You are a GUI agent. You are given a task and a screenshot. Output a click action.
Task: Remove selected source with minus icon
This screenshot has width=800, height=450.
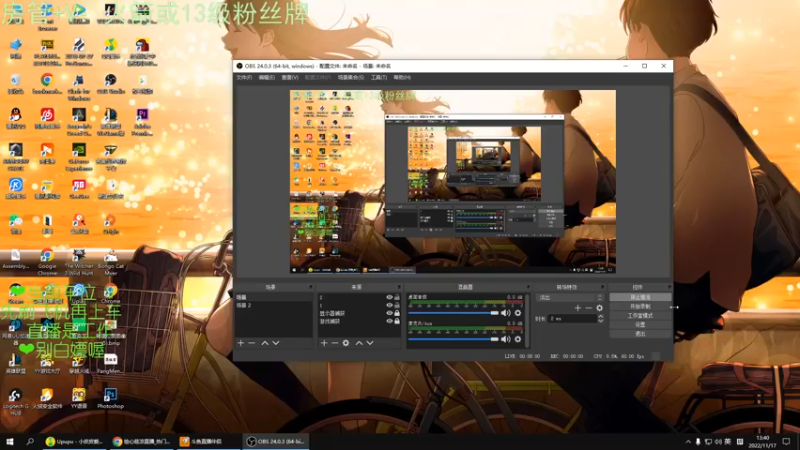point(335,343)
